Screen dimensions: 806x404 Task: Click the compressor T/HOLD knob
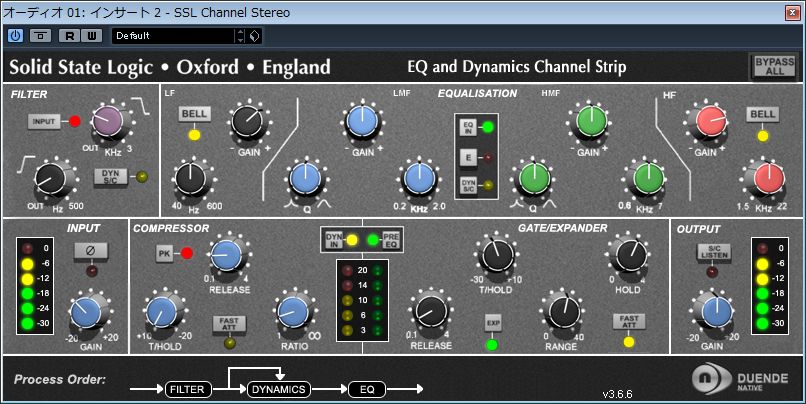(x=162, y=313)
